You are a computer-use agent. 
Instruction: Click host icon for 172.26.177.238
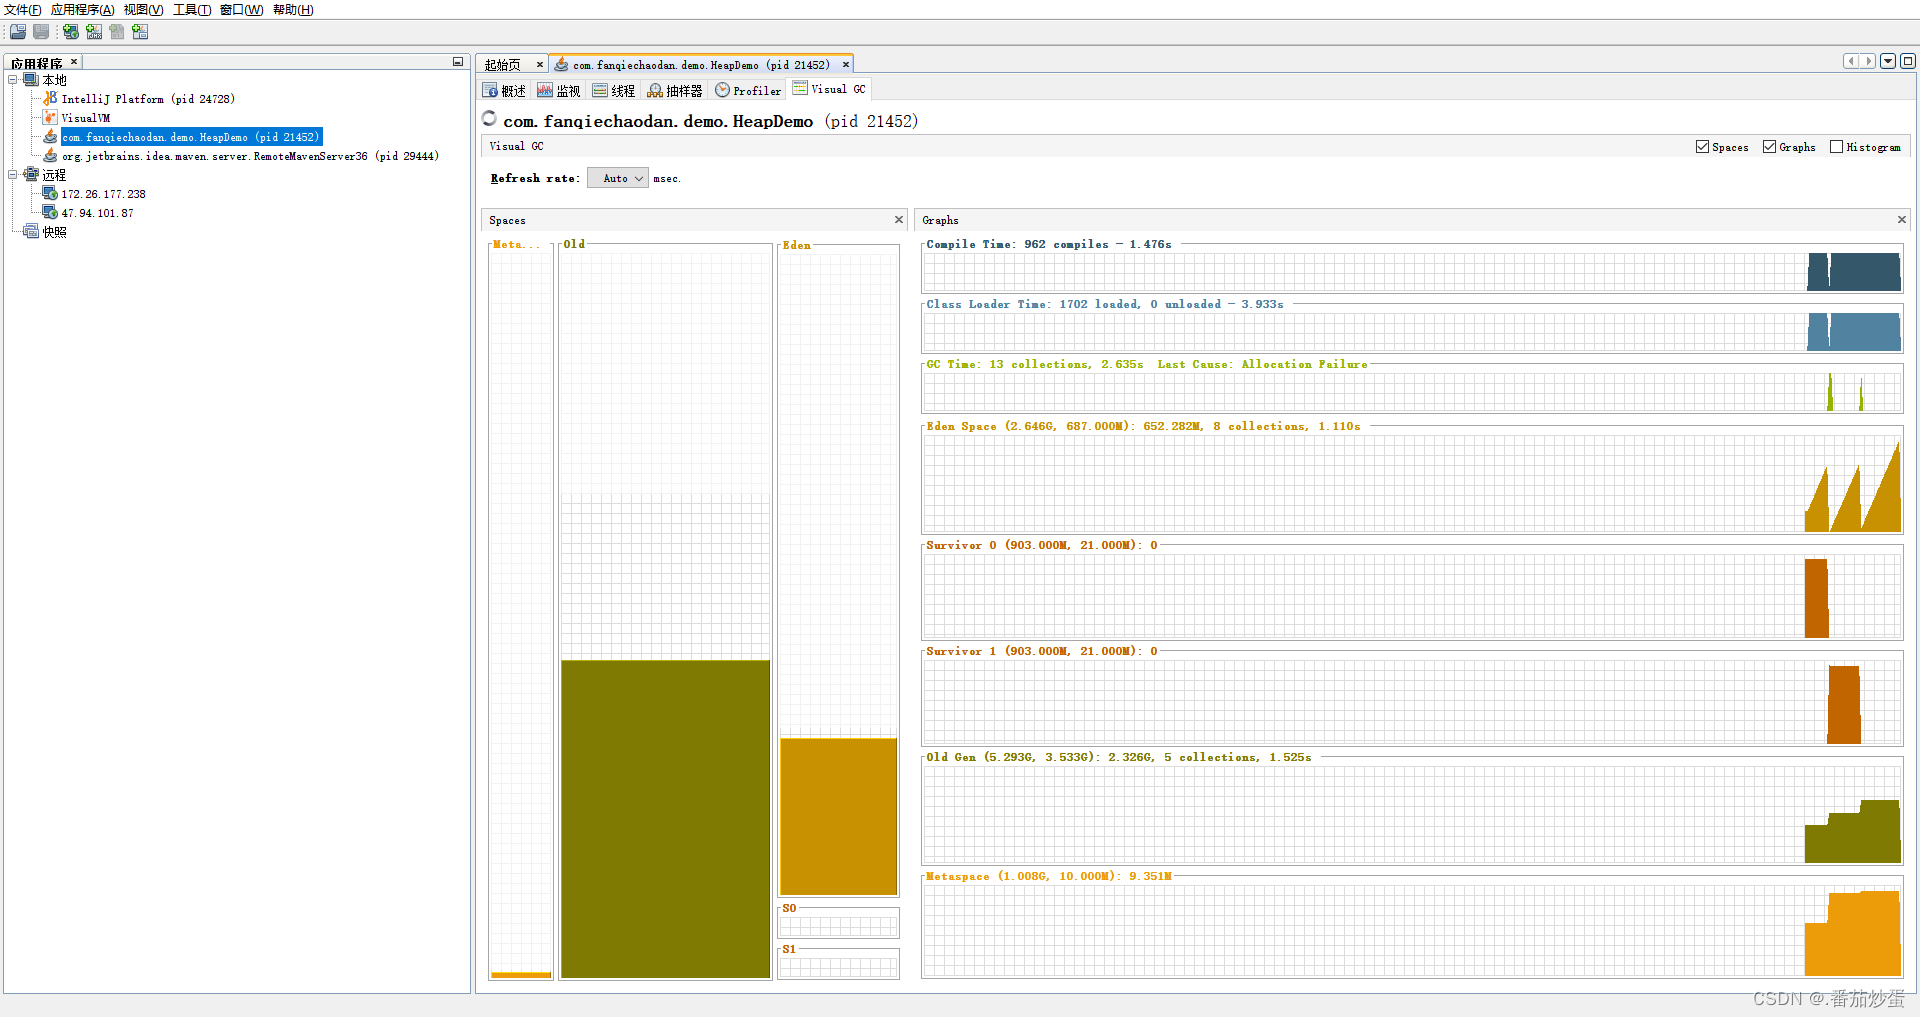click(50, 194)
